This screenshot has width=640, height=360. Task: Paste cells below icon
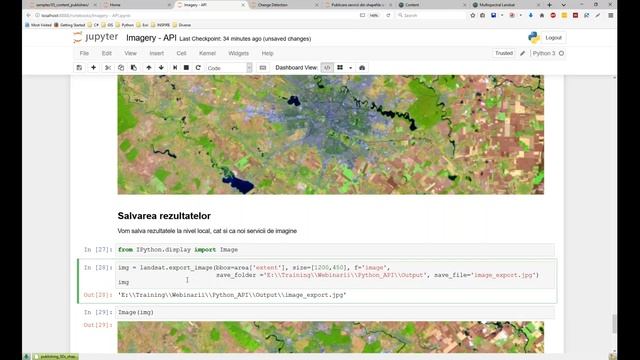point(133,68)
